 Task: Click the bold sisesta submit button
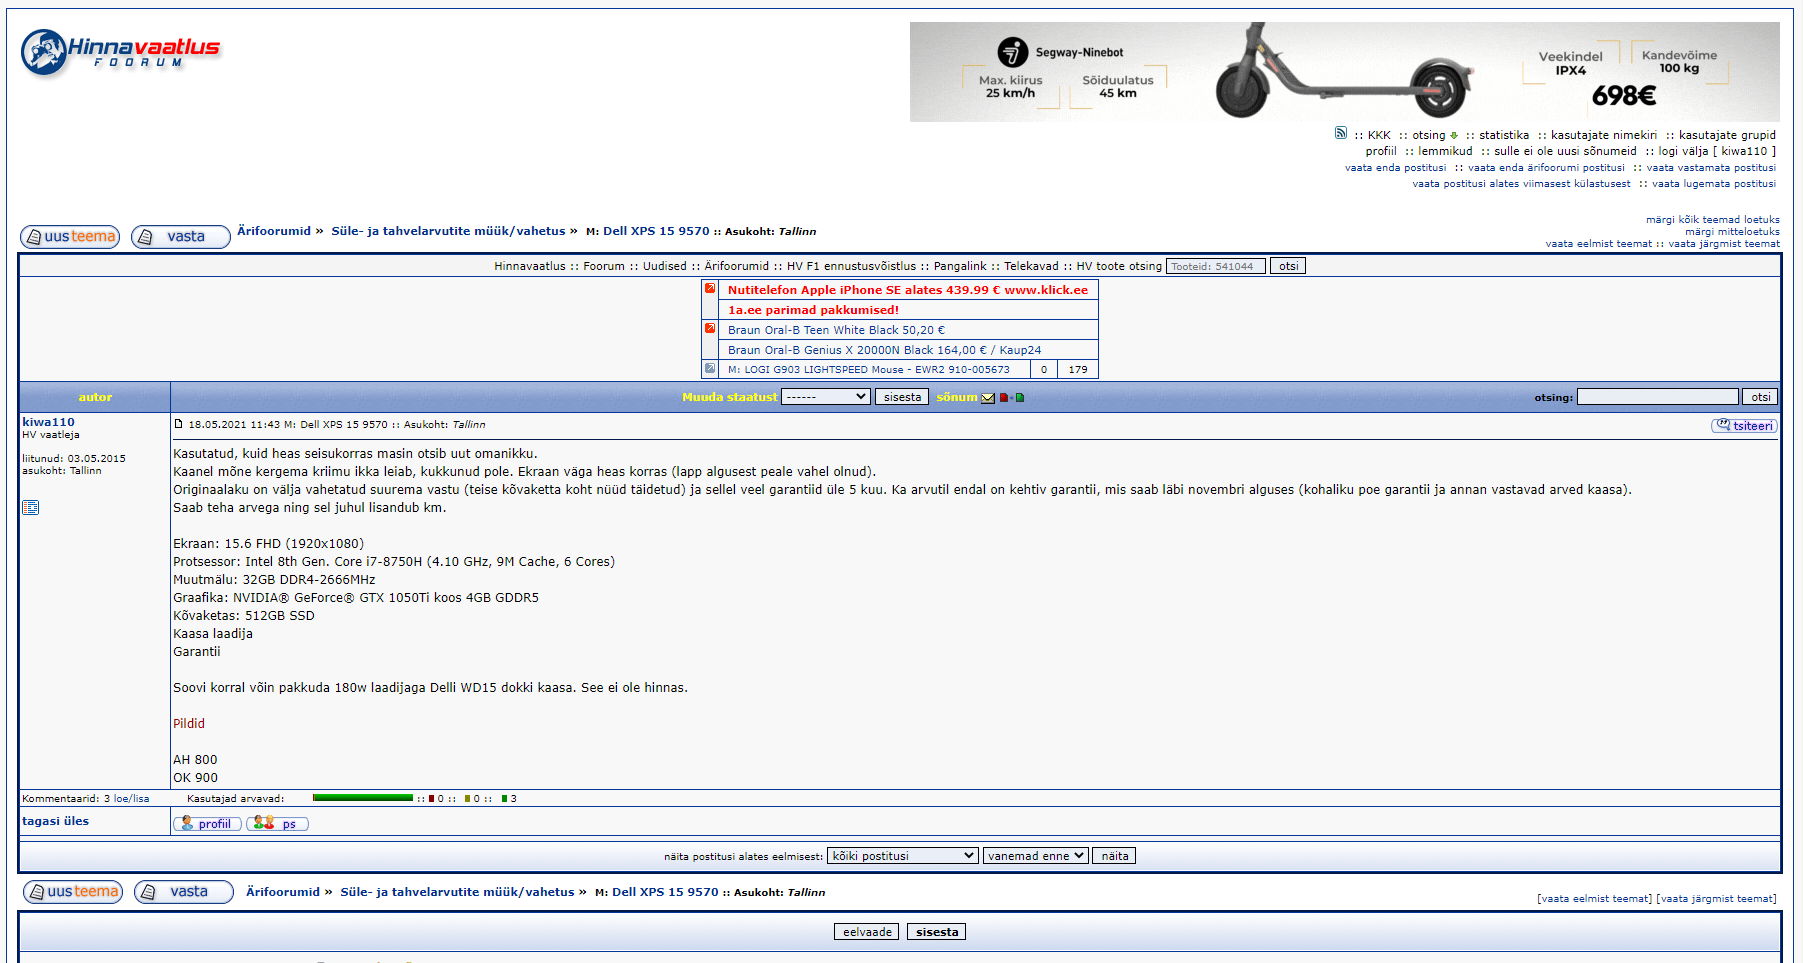point(937,932)
